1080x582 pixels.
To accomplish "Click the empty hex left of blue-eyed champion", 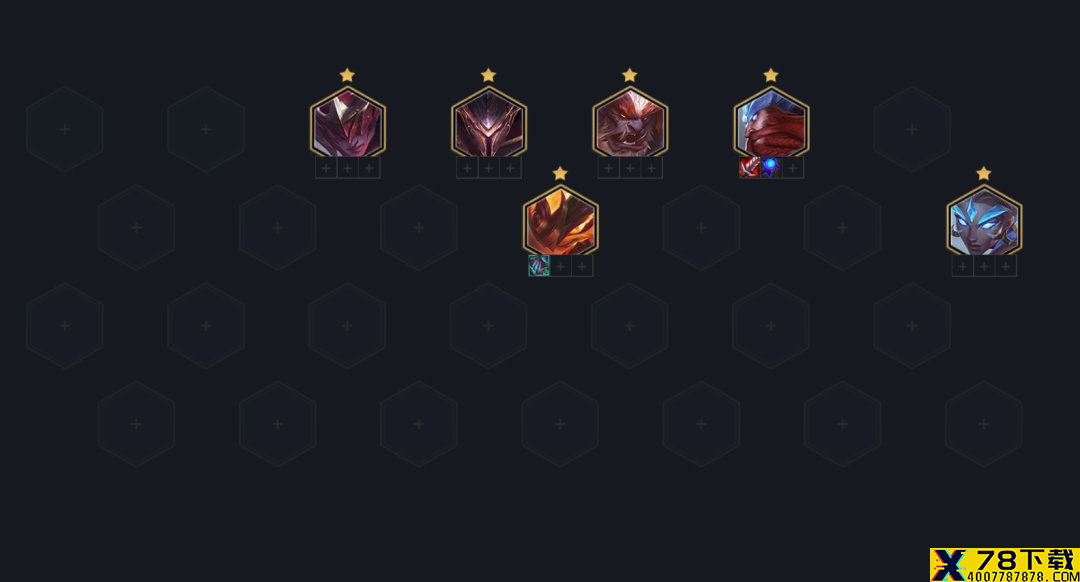I will [x=842, y=227].
